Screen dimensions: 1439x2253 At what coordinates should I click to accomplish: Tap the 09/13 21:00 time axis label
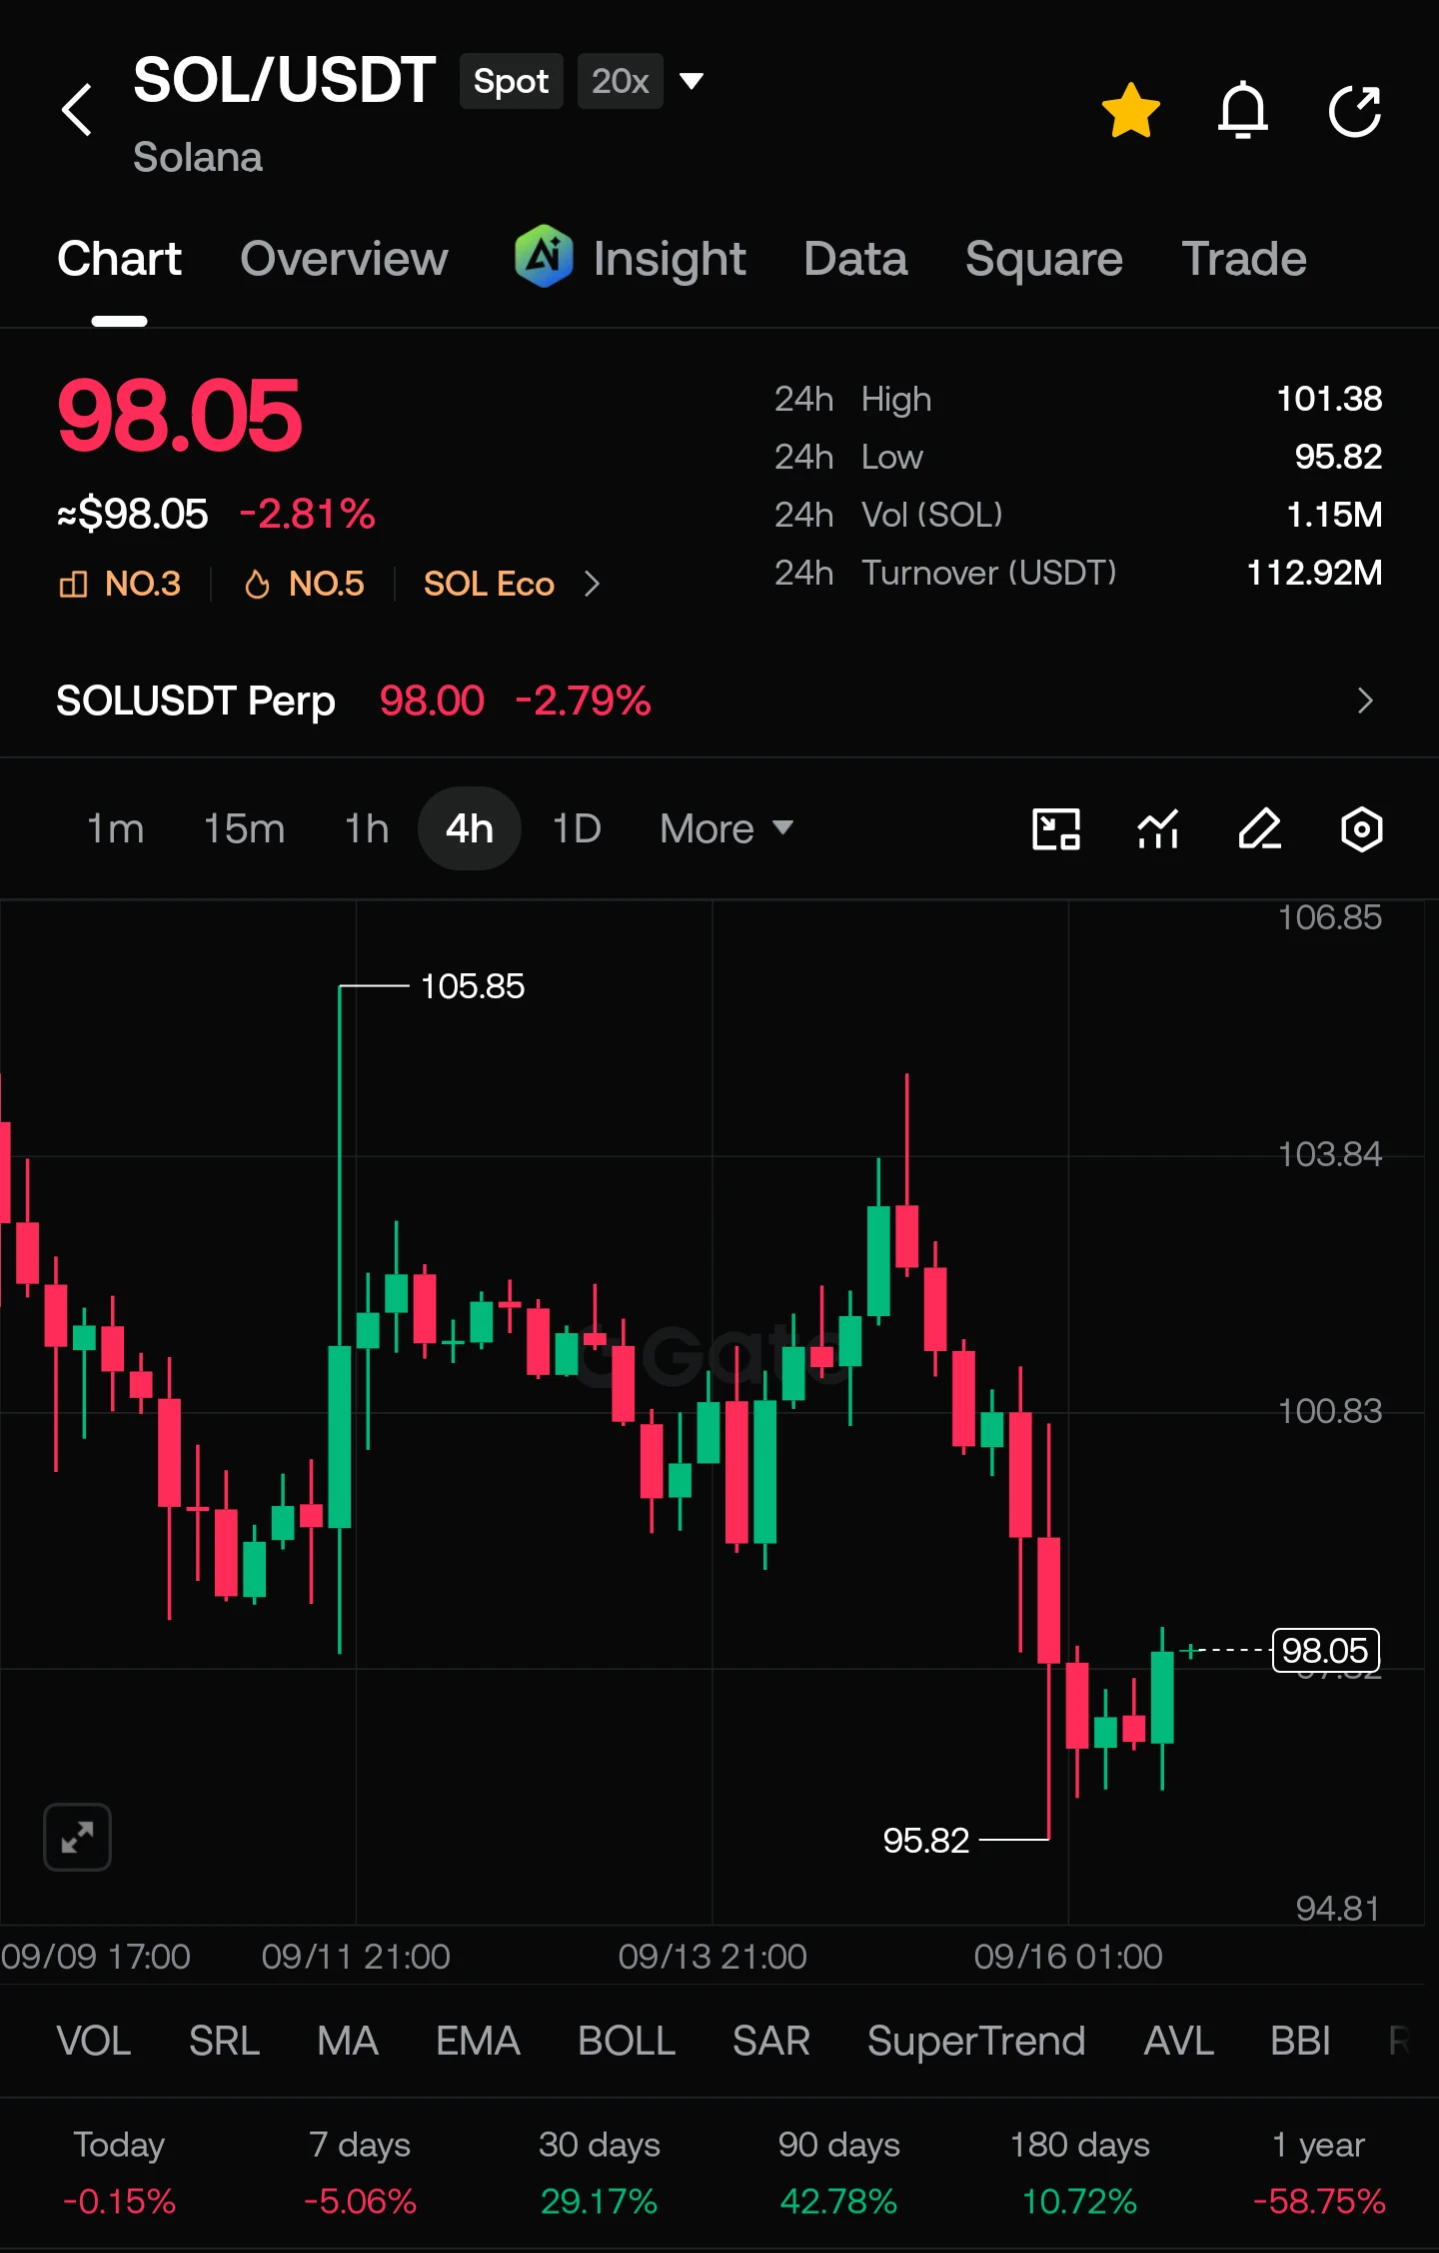tap(712, 1956)
